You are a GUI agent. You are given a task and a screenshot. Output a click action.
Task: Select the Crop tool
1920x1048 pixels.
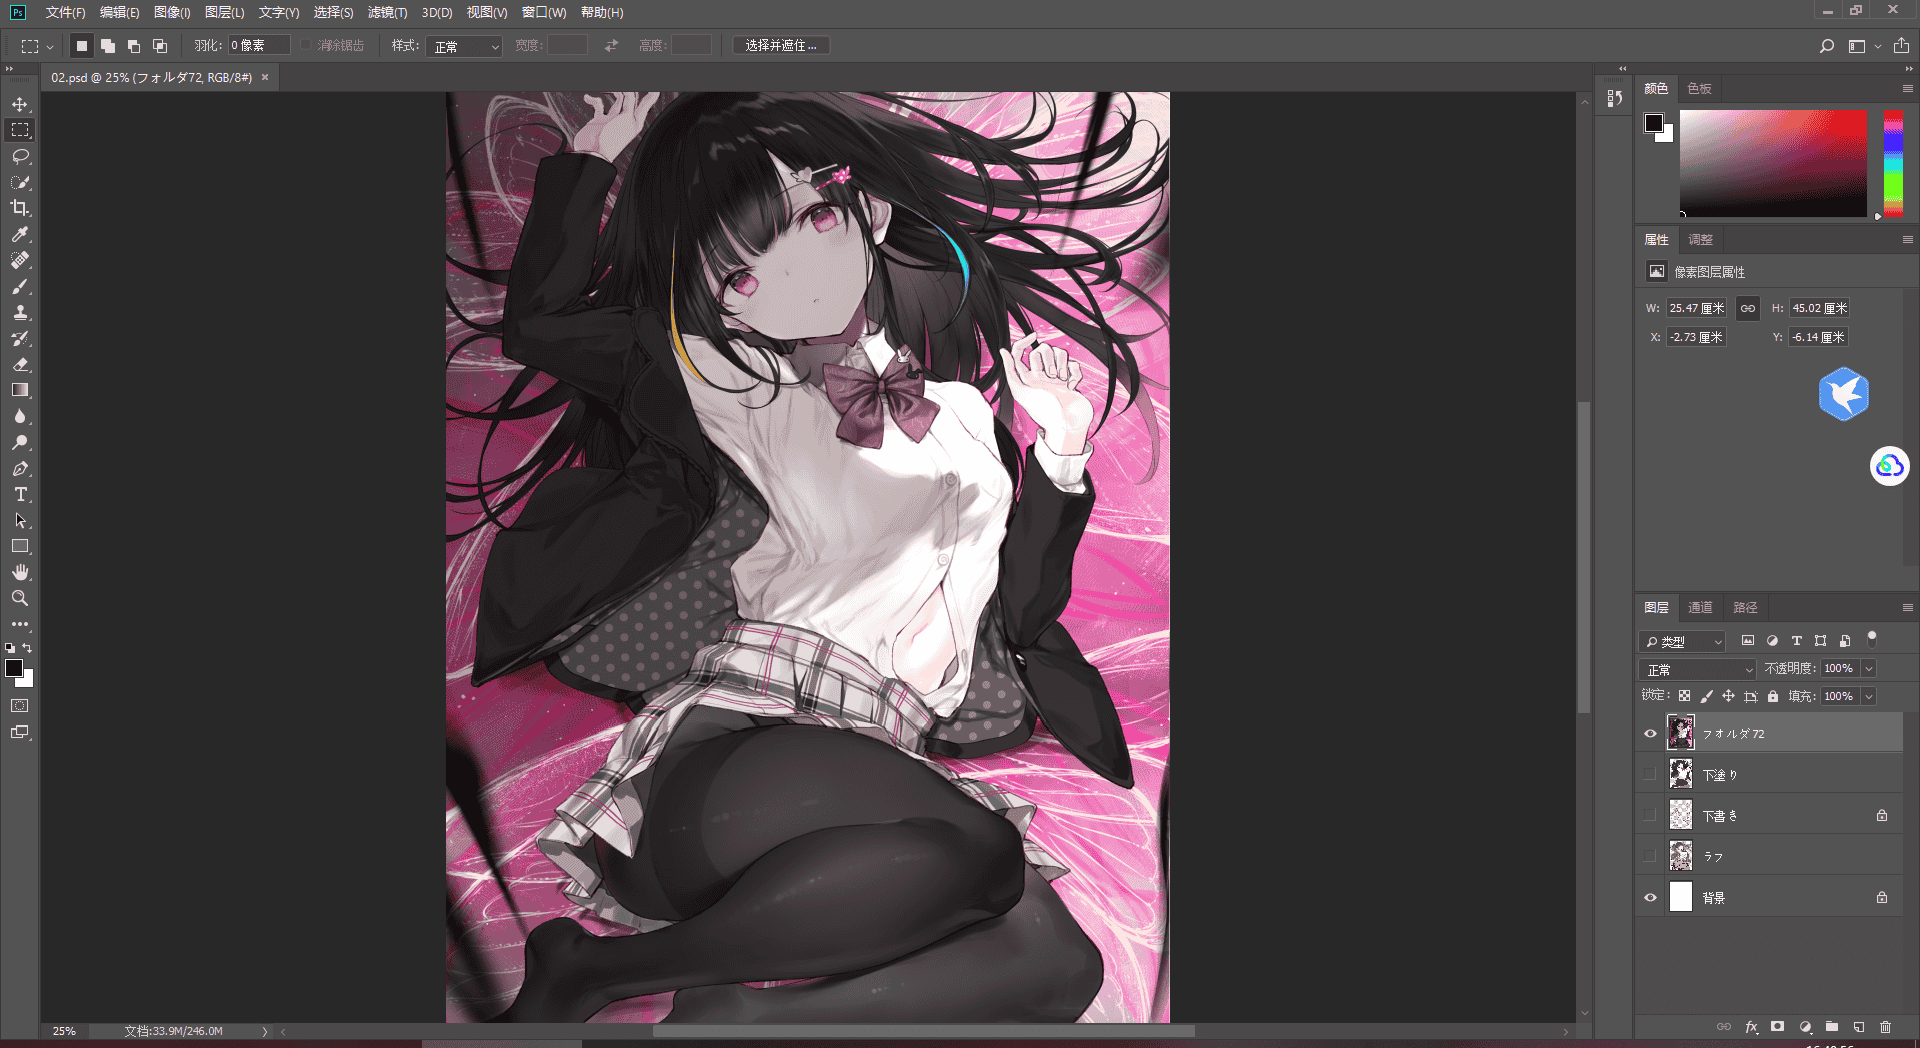[x=20, y=208]
